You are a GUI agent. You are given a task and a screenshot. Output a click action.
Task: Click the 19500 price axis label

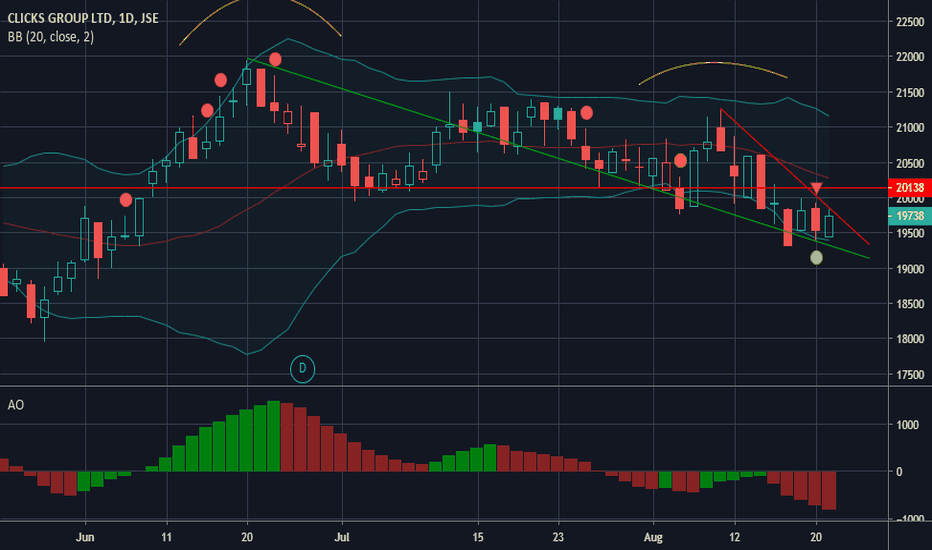[910, 234]
